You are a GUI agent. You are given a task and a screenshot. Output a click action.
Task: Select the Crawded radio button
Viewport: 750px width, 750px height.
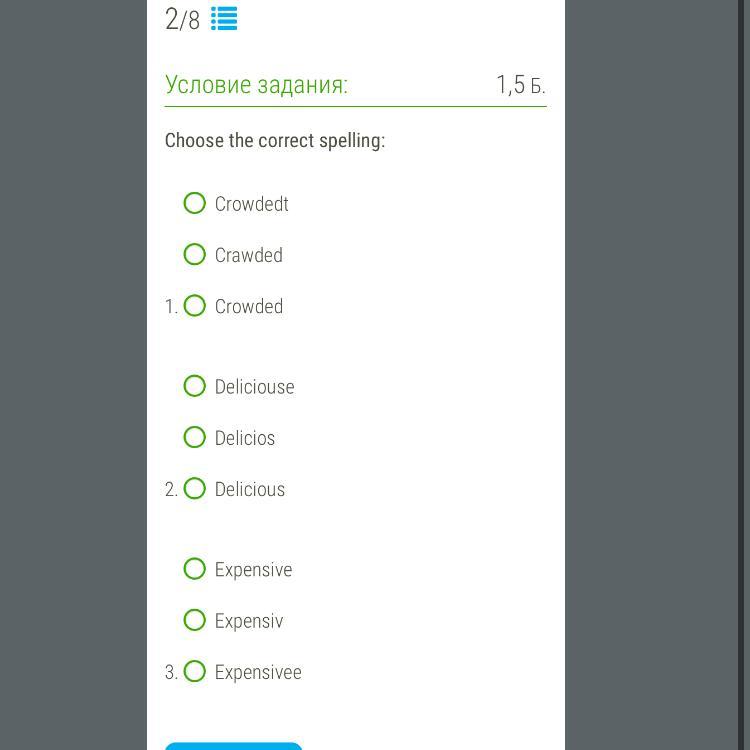[195, 255]
